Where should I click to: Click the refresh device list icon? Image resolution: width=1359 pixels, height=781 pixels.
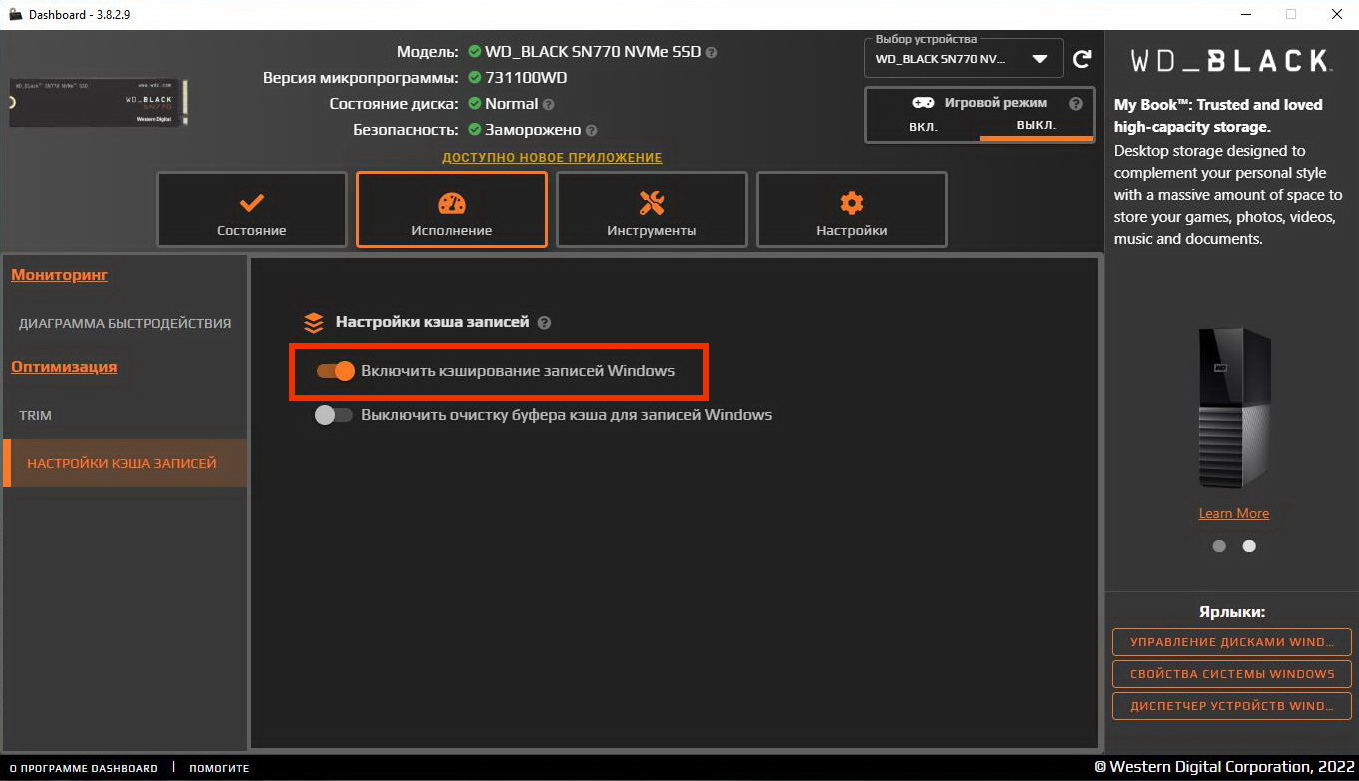(1082, 59)
